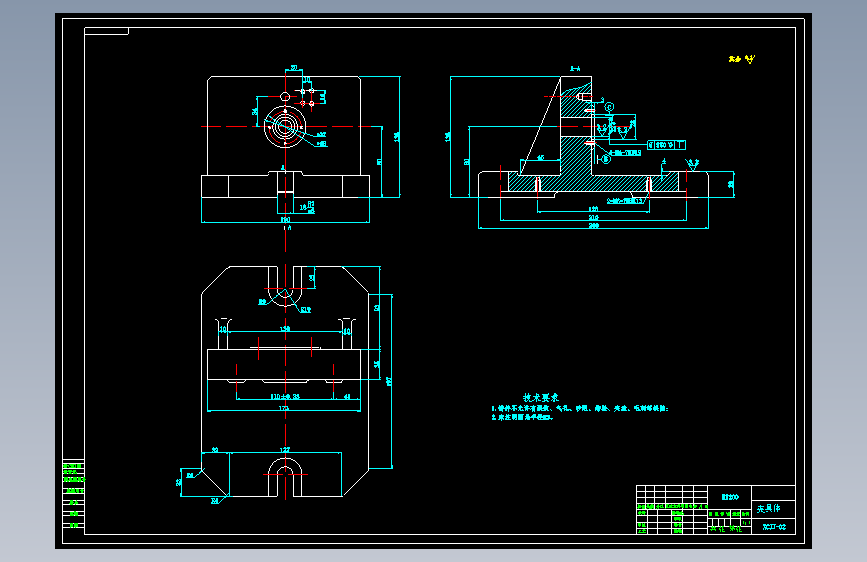Screen dimensions: 867x562
Task: Click the small hole above the bore
Action: coord(285,97)
